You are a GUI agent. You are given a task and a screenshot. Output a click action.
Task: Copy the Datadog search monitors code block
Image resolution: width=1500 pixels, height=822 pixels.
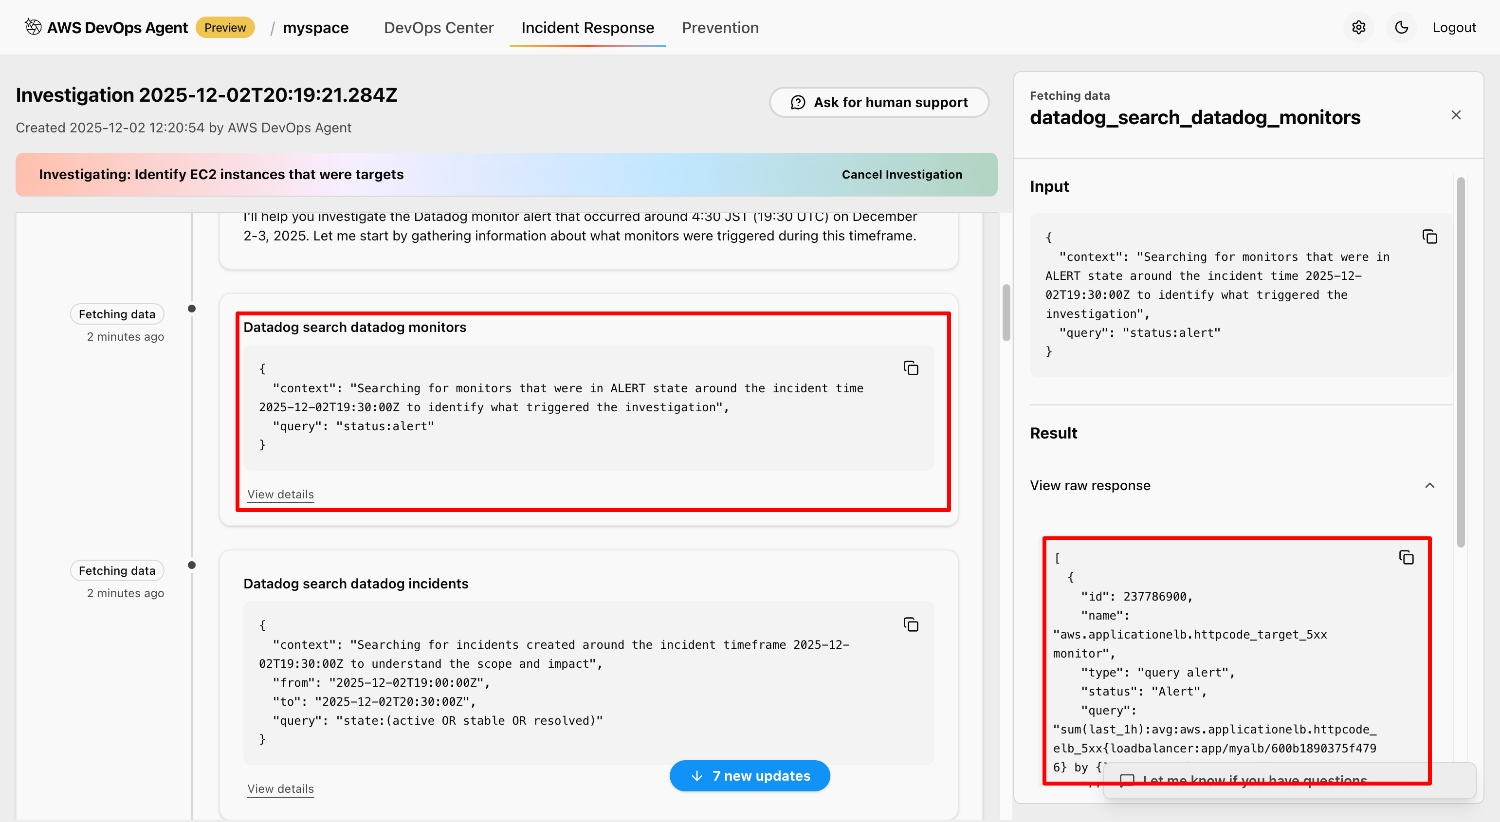[x=911, y=368]
